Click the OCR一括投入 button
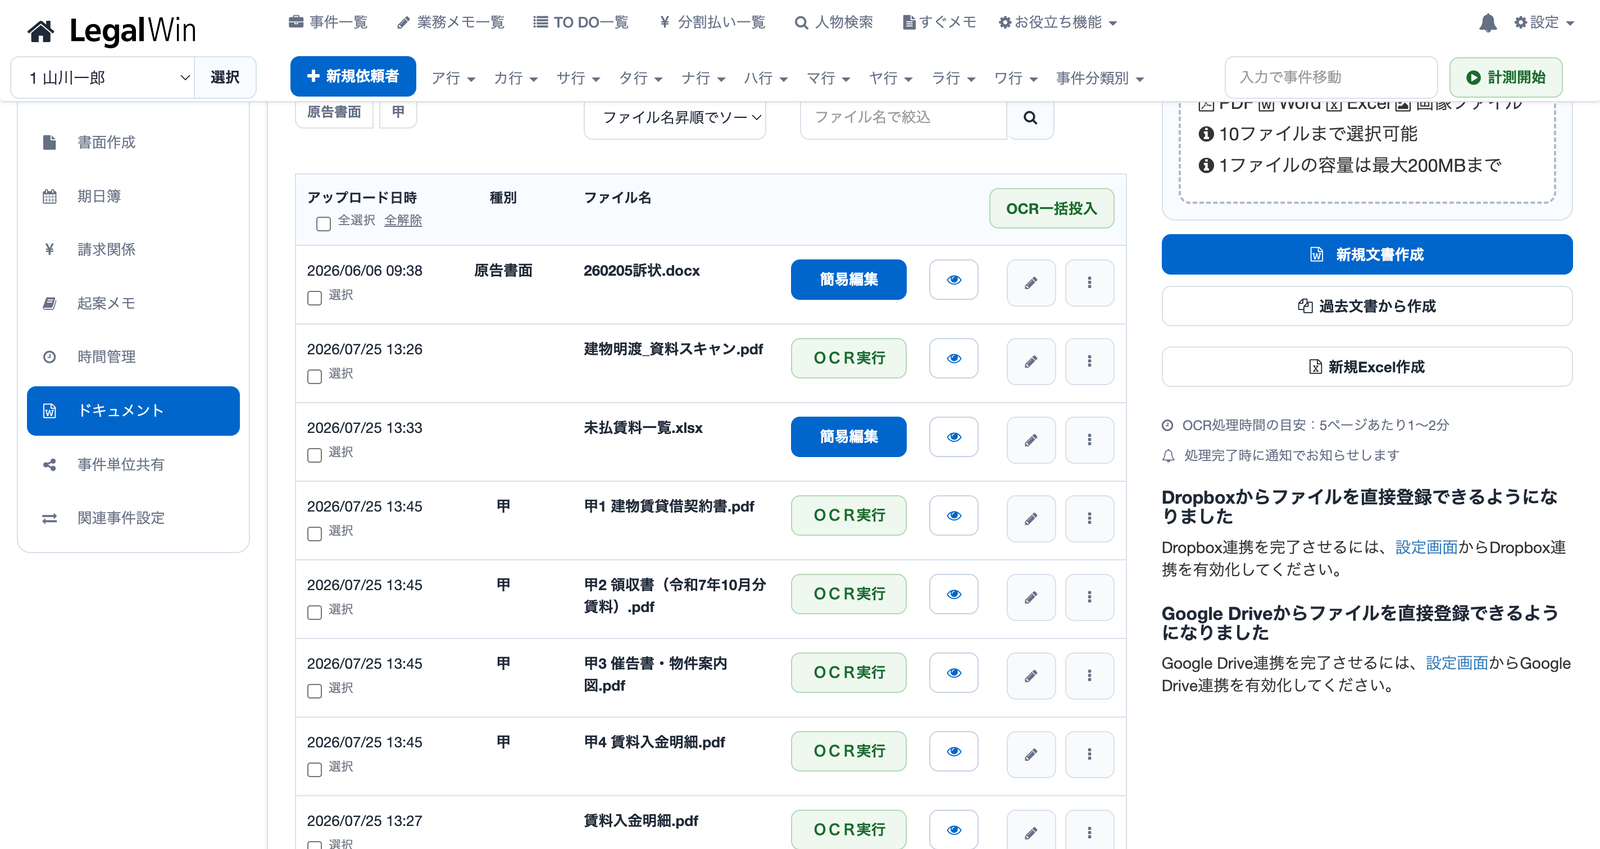 pyautogui.click(x=1052, y=209)
